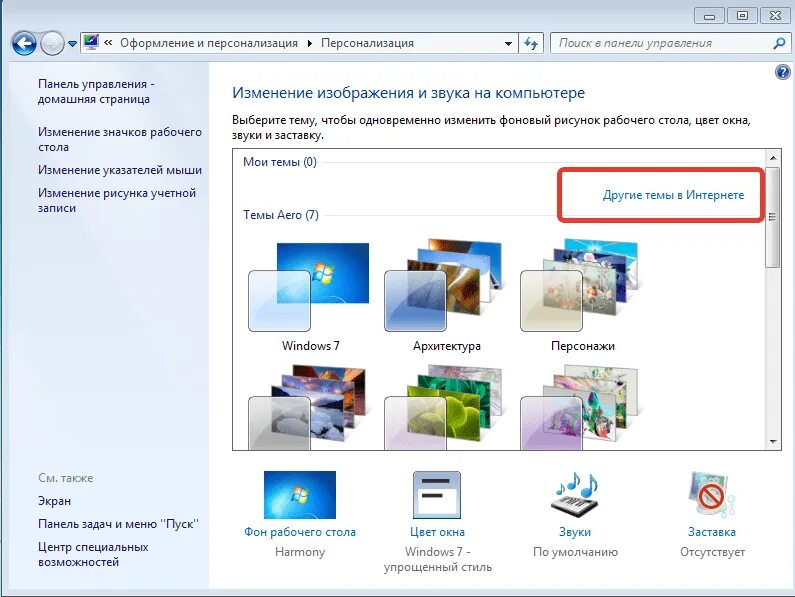Open Help with the question mark icon
The height and width of the screenshot is (597, 795).
pyautogui.click(x=782, y=73)
